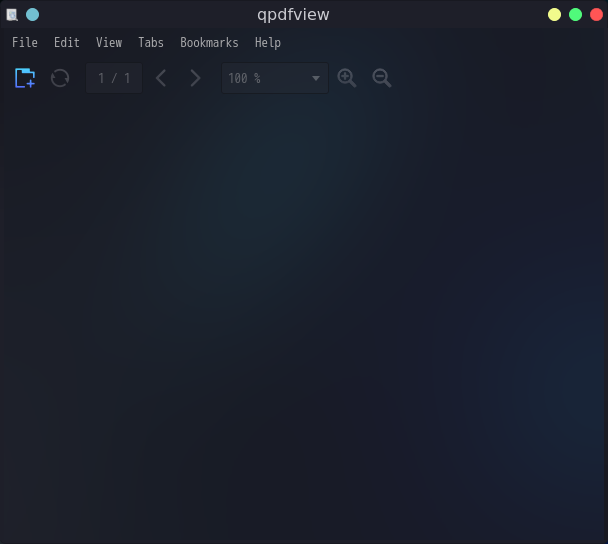This screenshot has width=608, height=544.
Task: Click the teal circle titlebar button
Action: pyautogui.click(x=33, y=15)
